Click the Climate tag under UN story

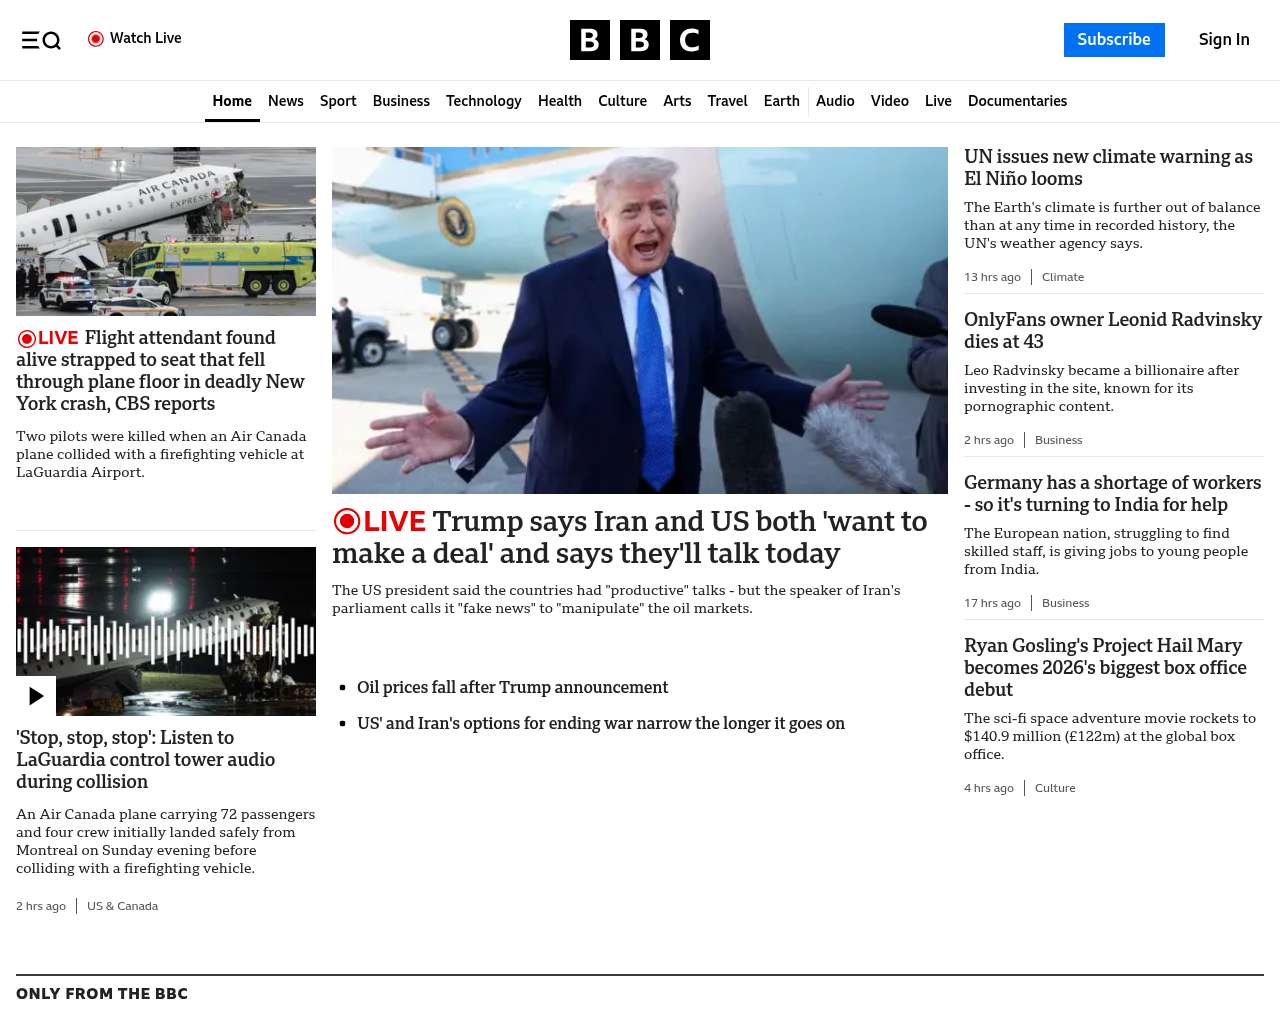point(1063,277)
